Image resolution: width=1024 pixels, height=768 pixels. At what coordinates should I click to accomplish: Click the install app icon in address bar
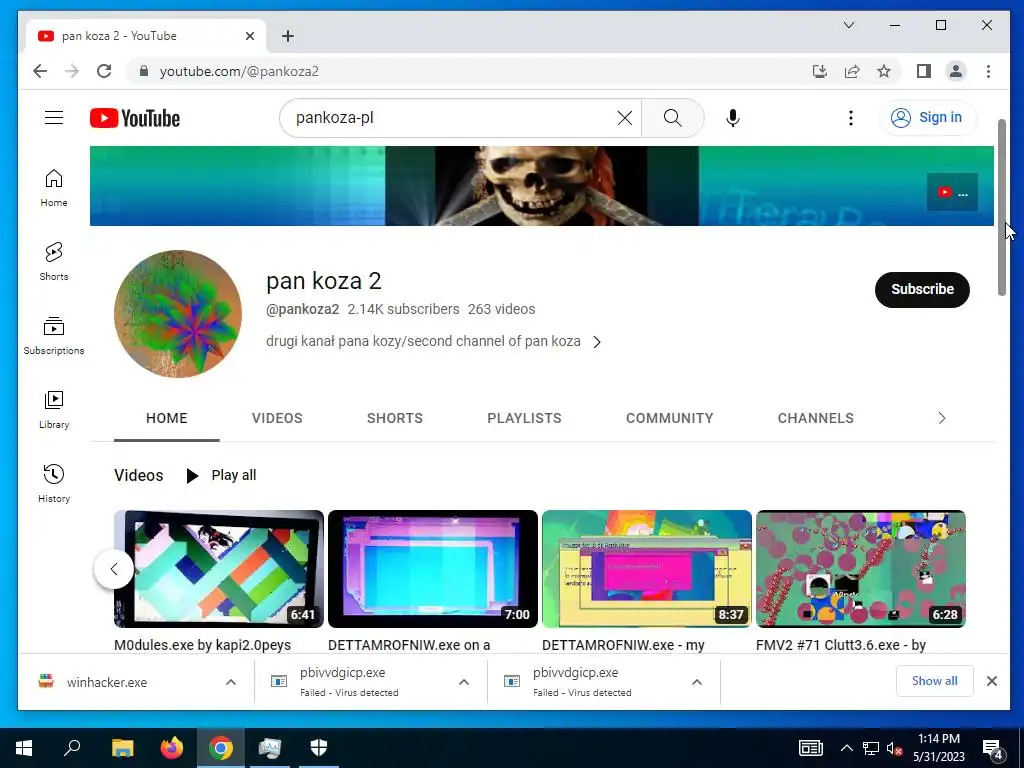(820, 71)
